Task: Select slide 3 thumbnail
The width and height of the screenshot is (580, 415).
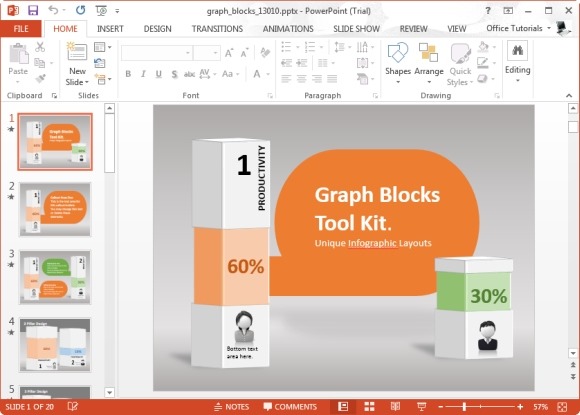Action: pos(55,277)
